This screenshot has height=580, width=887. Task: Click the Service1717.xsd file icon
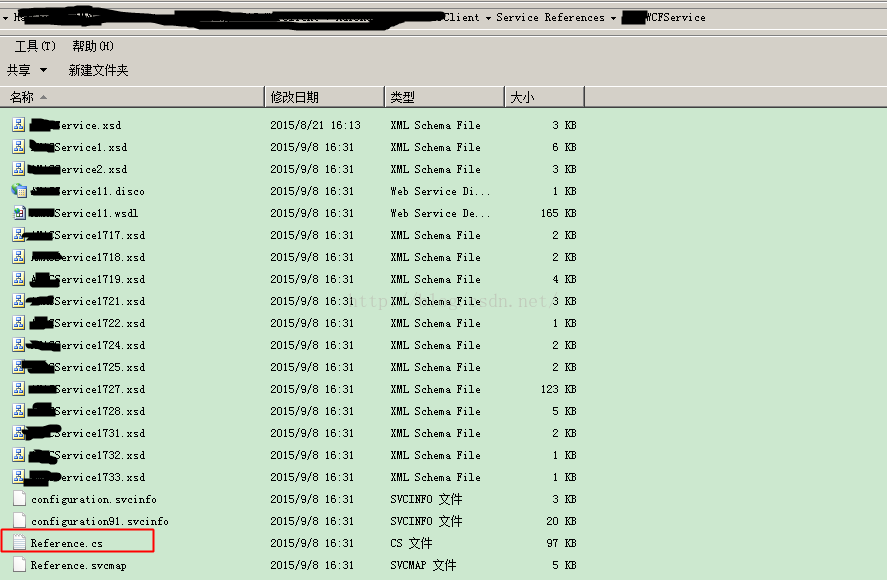19,235
